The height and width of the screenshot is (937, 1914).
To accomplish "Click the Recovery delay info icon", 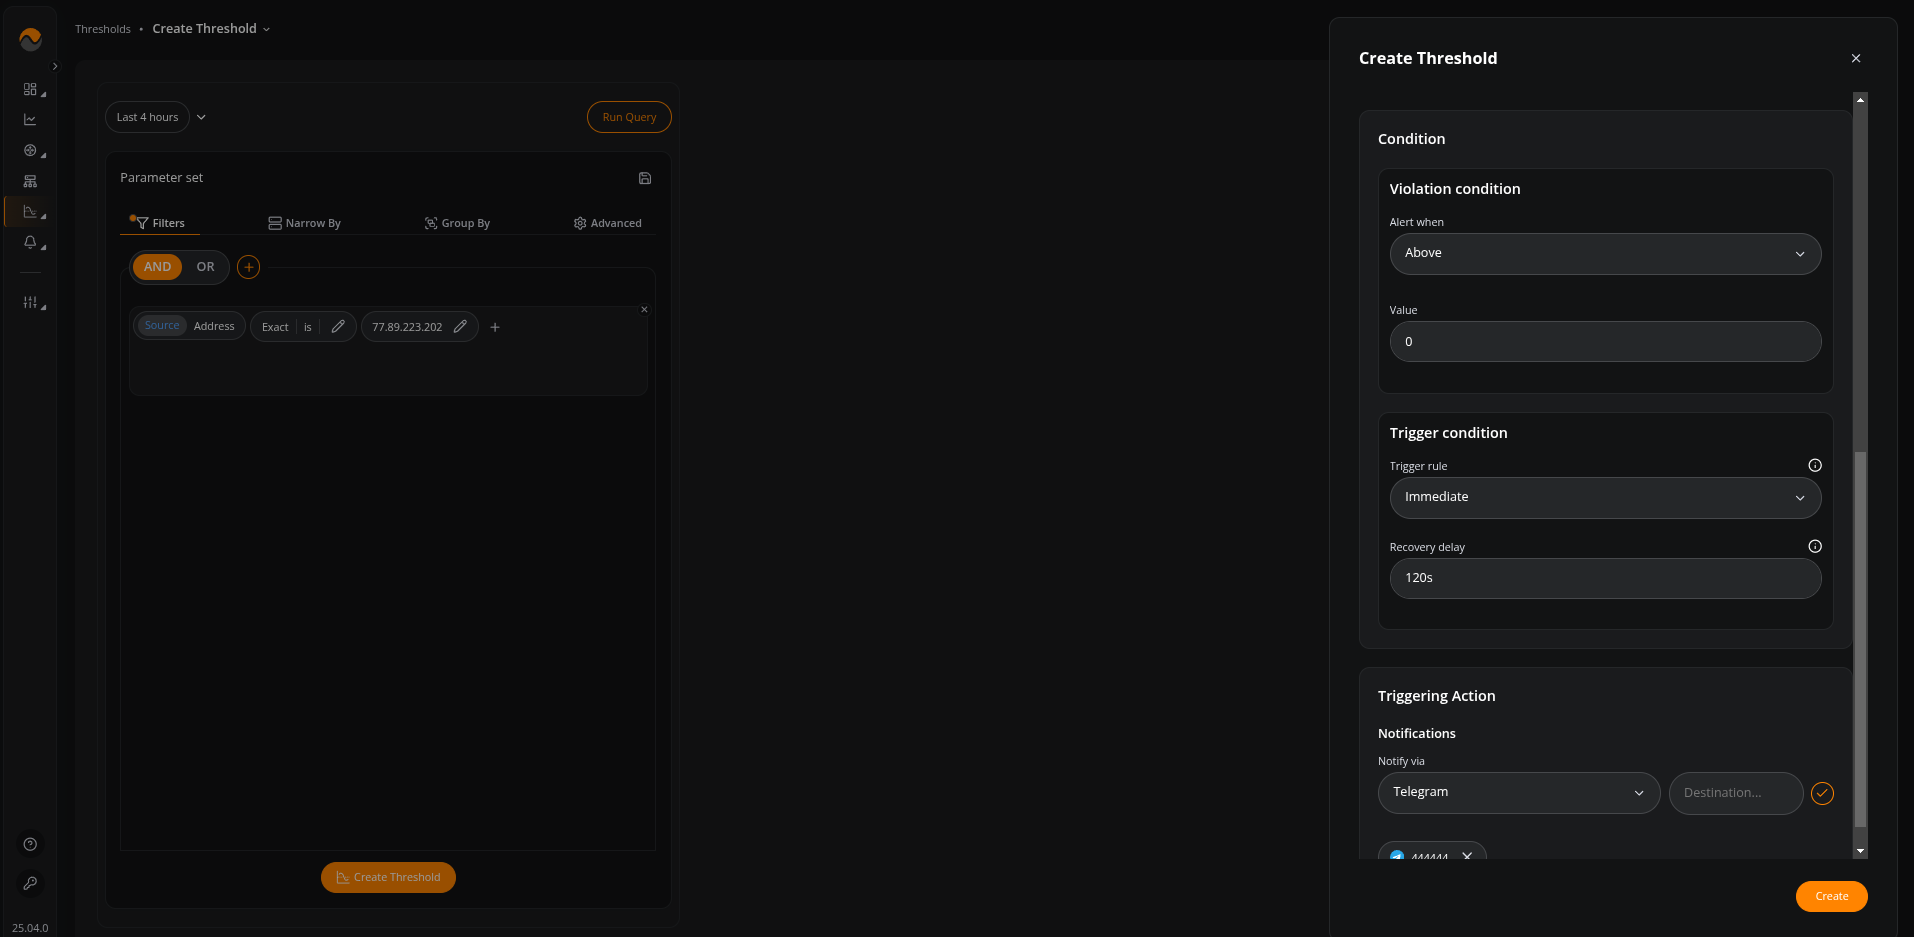I will pos(1814,546).
